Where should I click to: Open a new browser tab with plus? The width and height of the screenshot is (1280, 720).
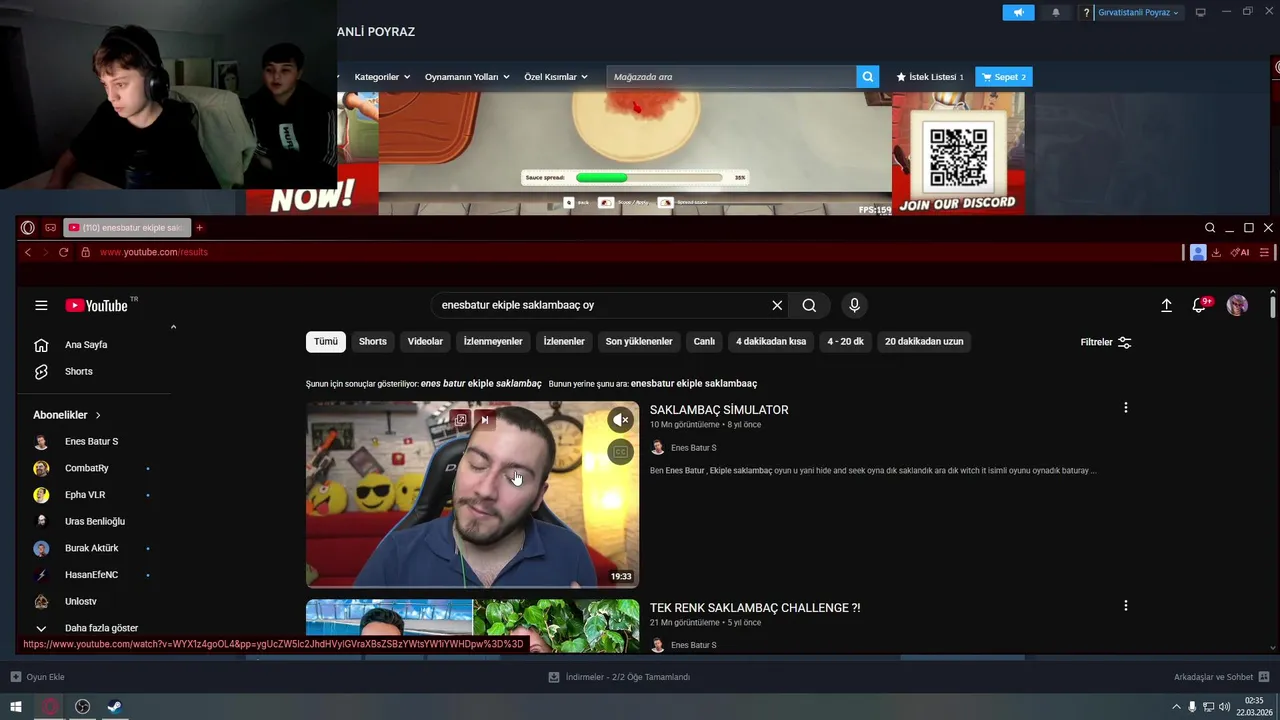point(199,228)
